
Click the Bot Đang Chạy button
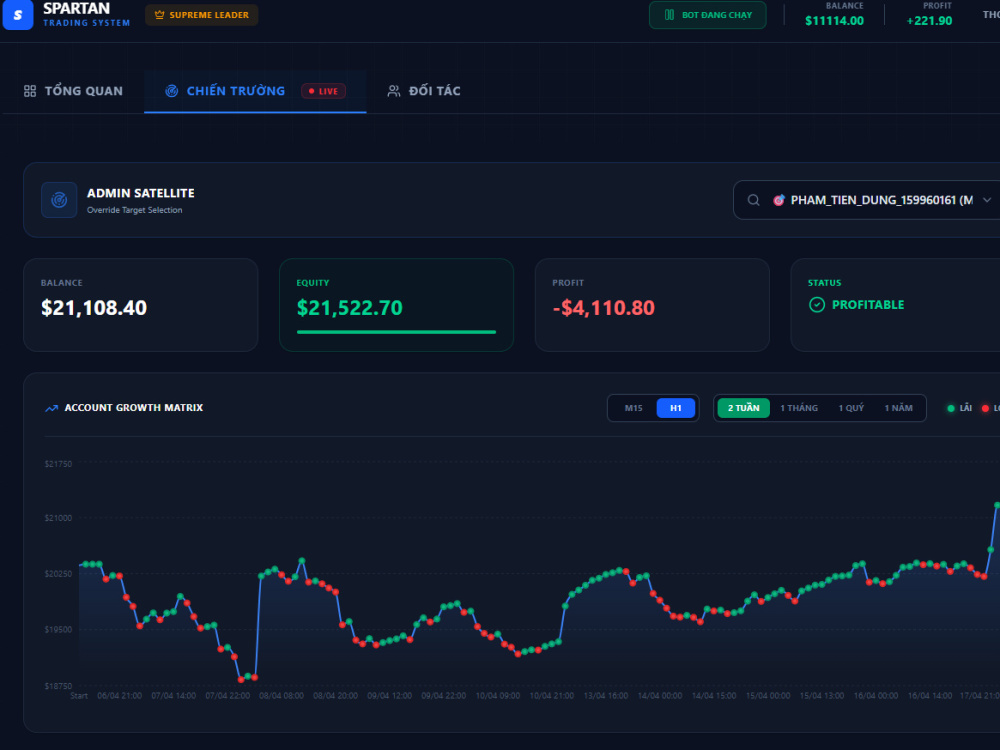[707, 15]
